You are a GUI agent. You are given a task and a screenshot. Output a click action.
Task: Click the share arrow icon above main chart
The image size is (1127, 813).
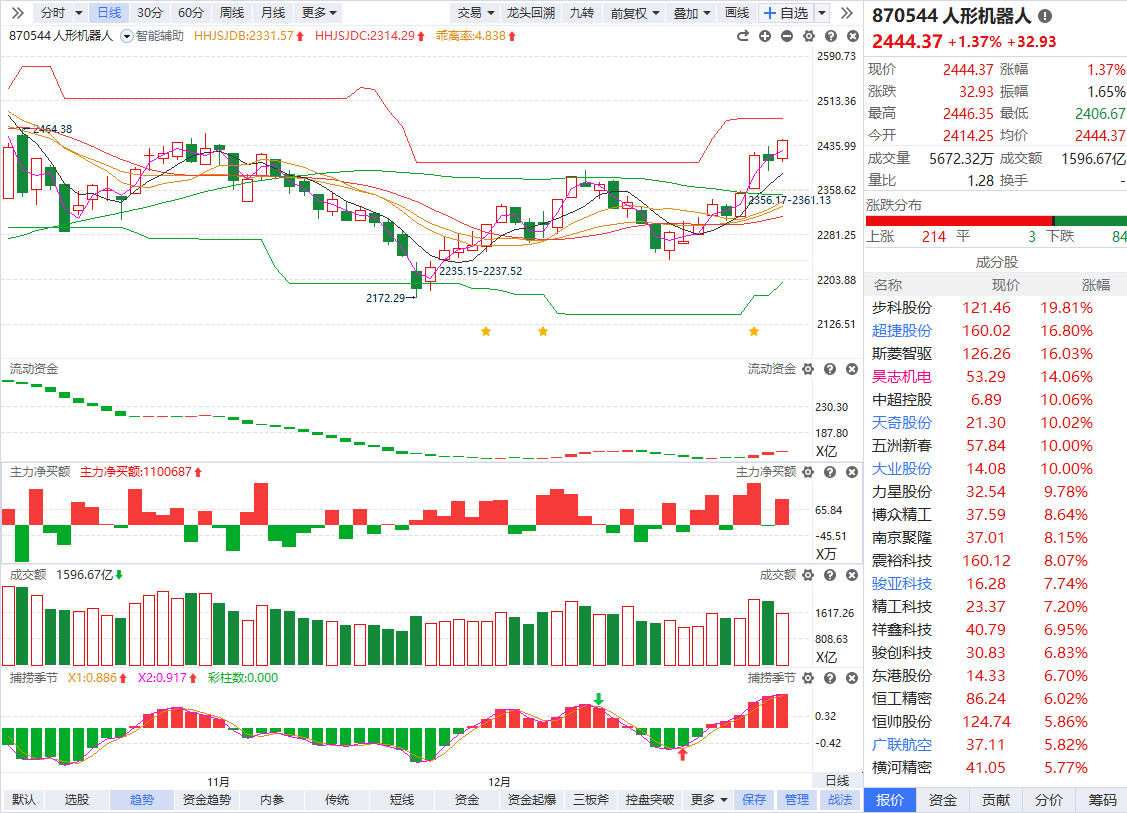[743, 36]
